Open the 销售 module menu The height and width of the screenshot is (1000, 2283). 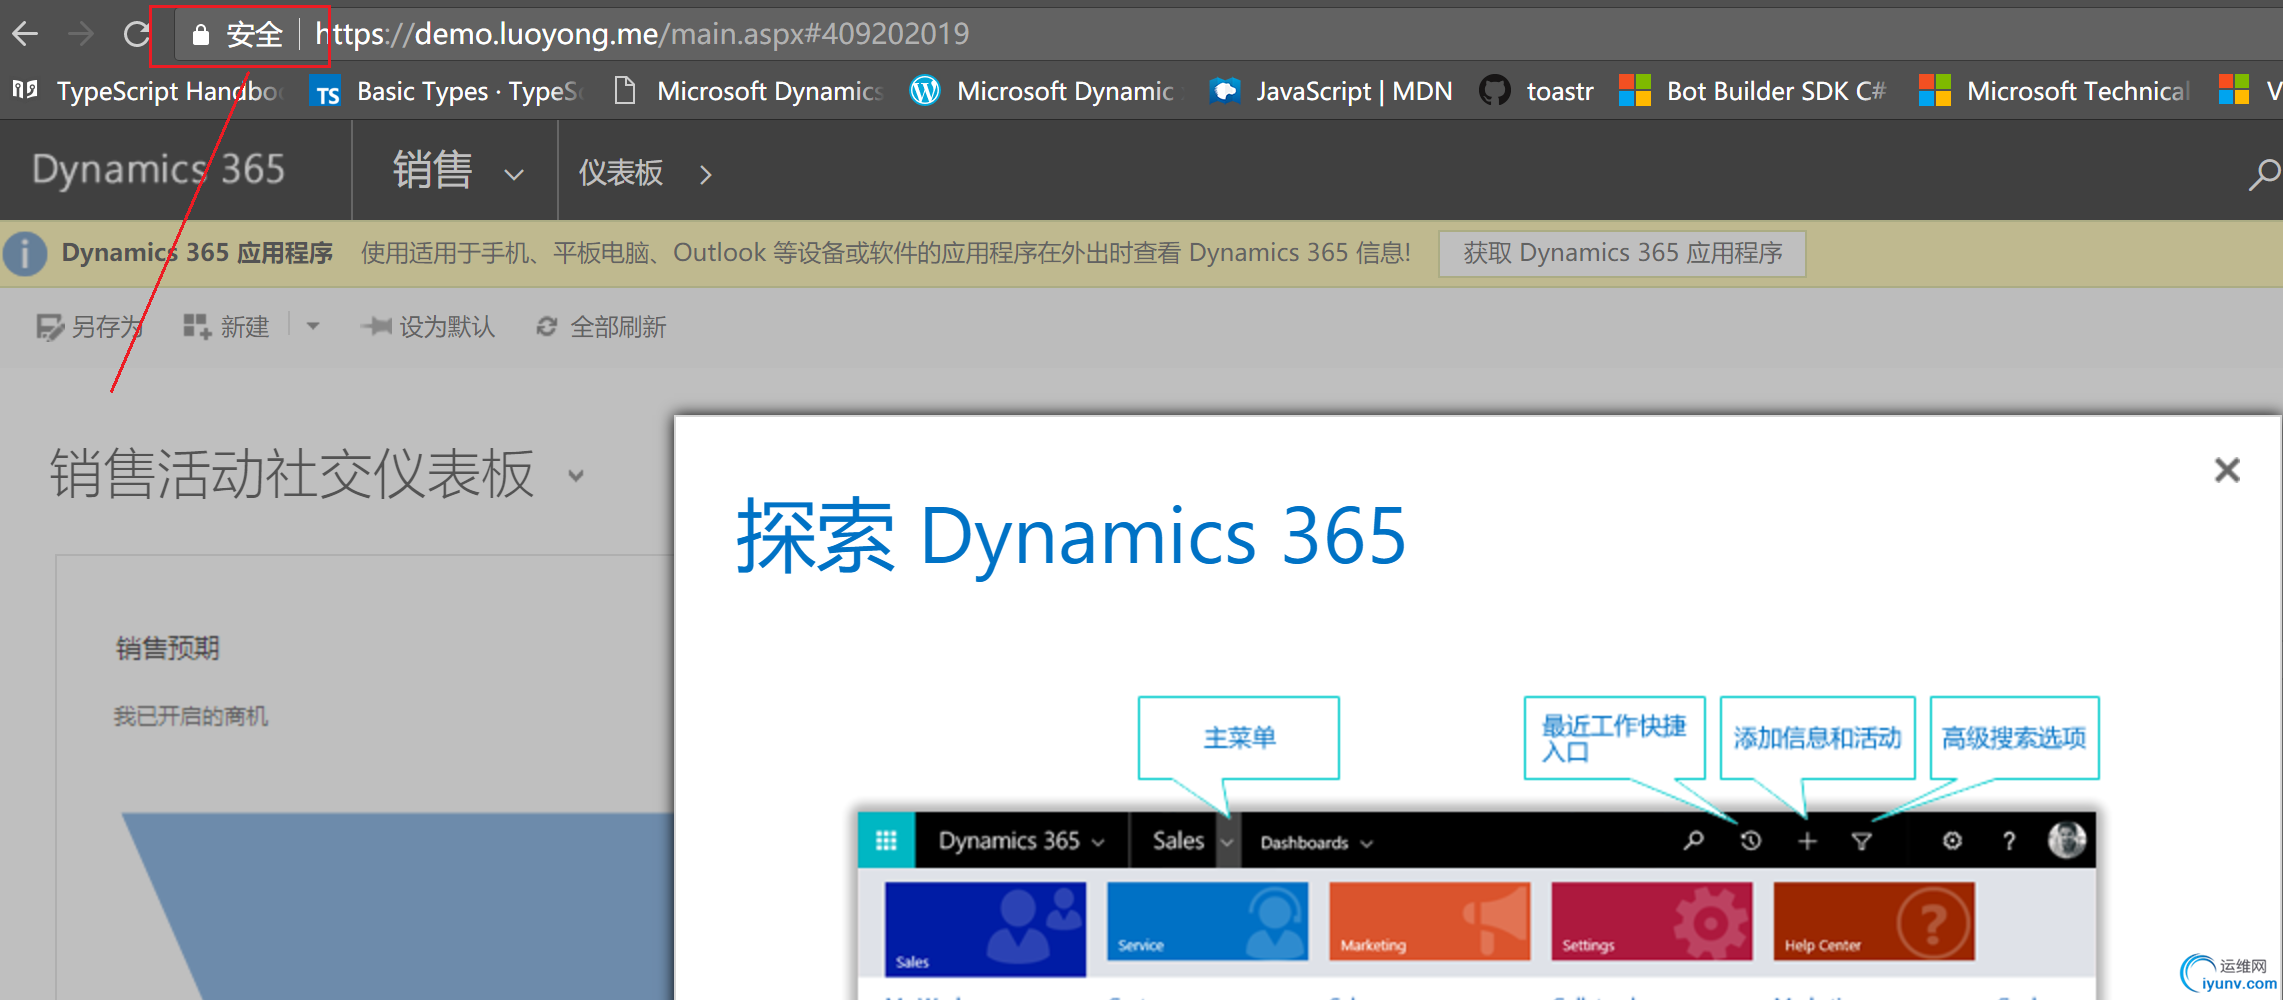point(433,170)
